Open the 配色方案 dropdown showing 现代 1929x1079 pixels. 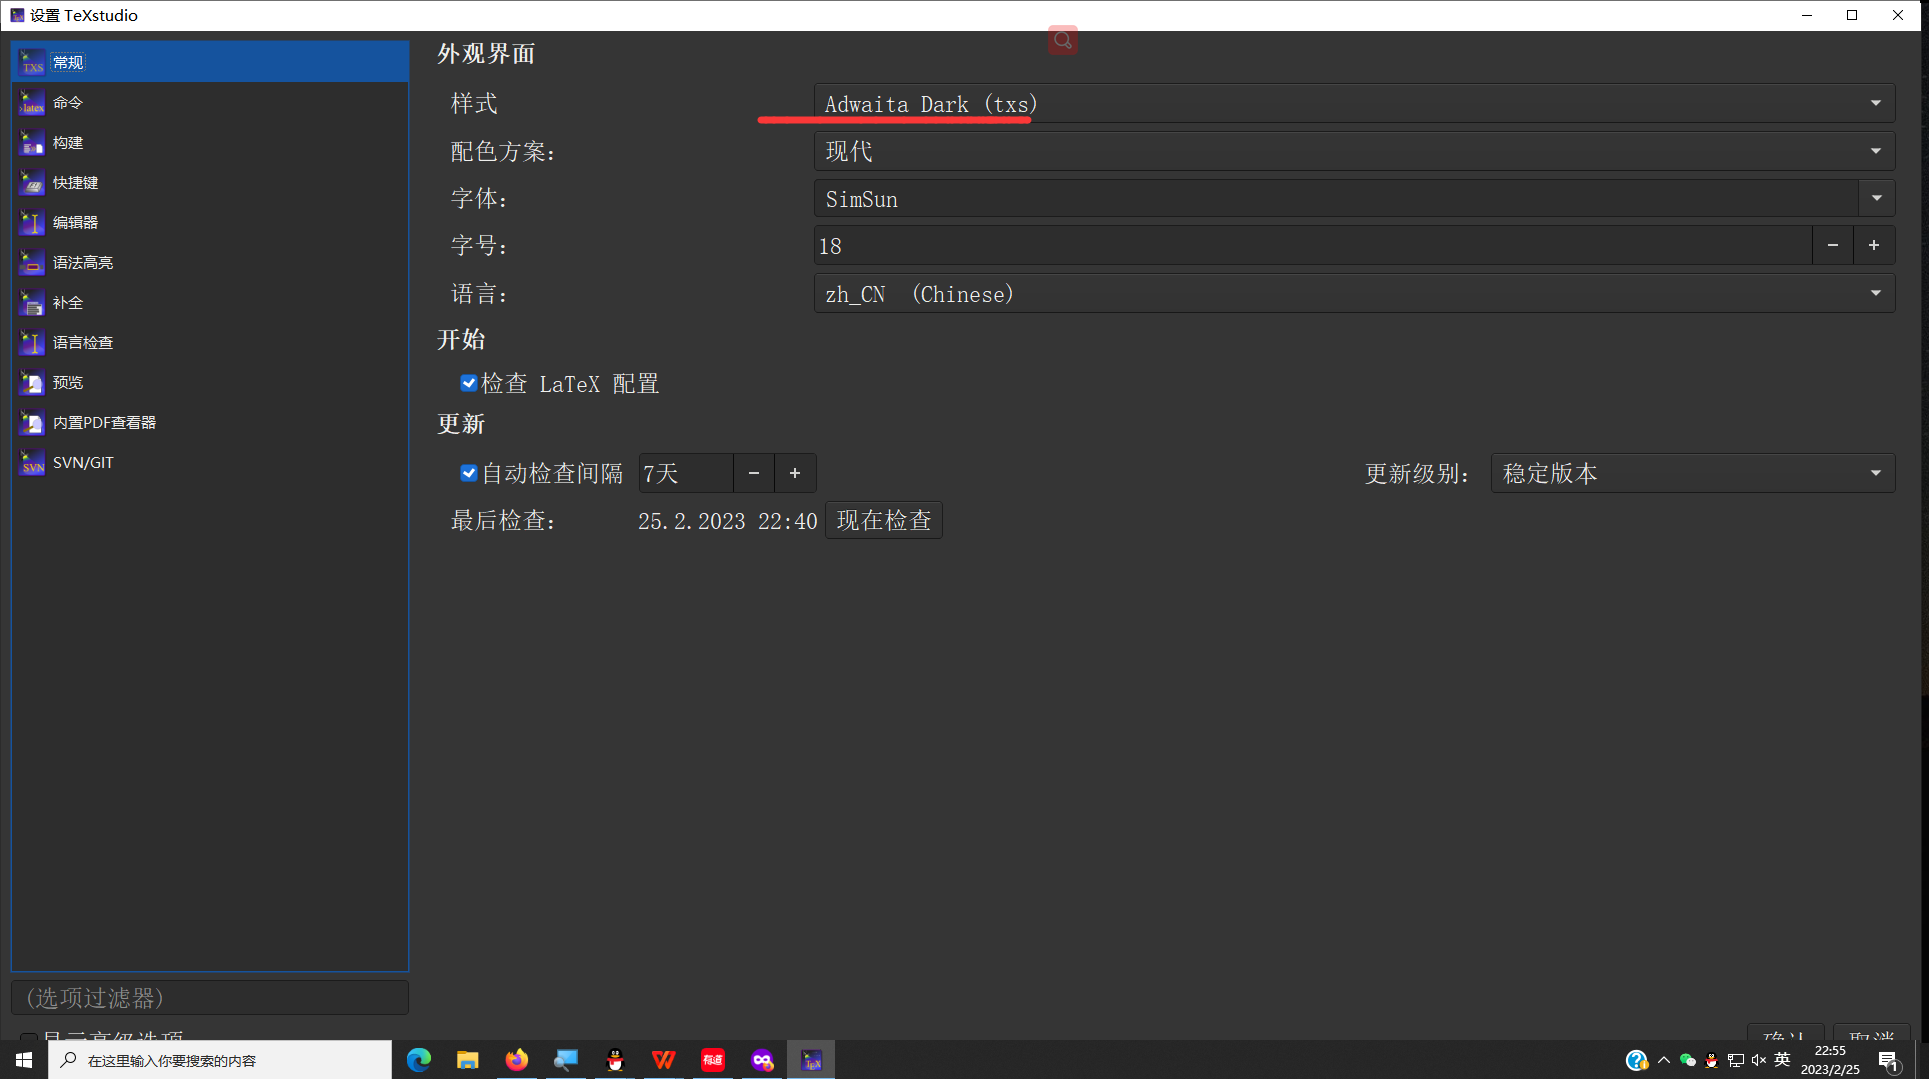1354,151
